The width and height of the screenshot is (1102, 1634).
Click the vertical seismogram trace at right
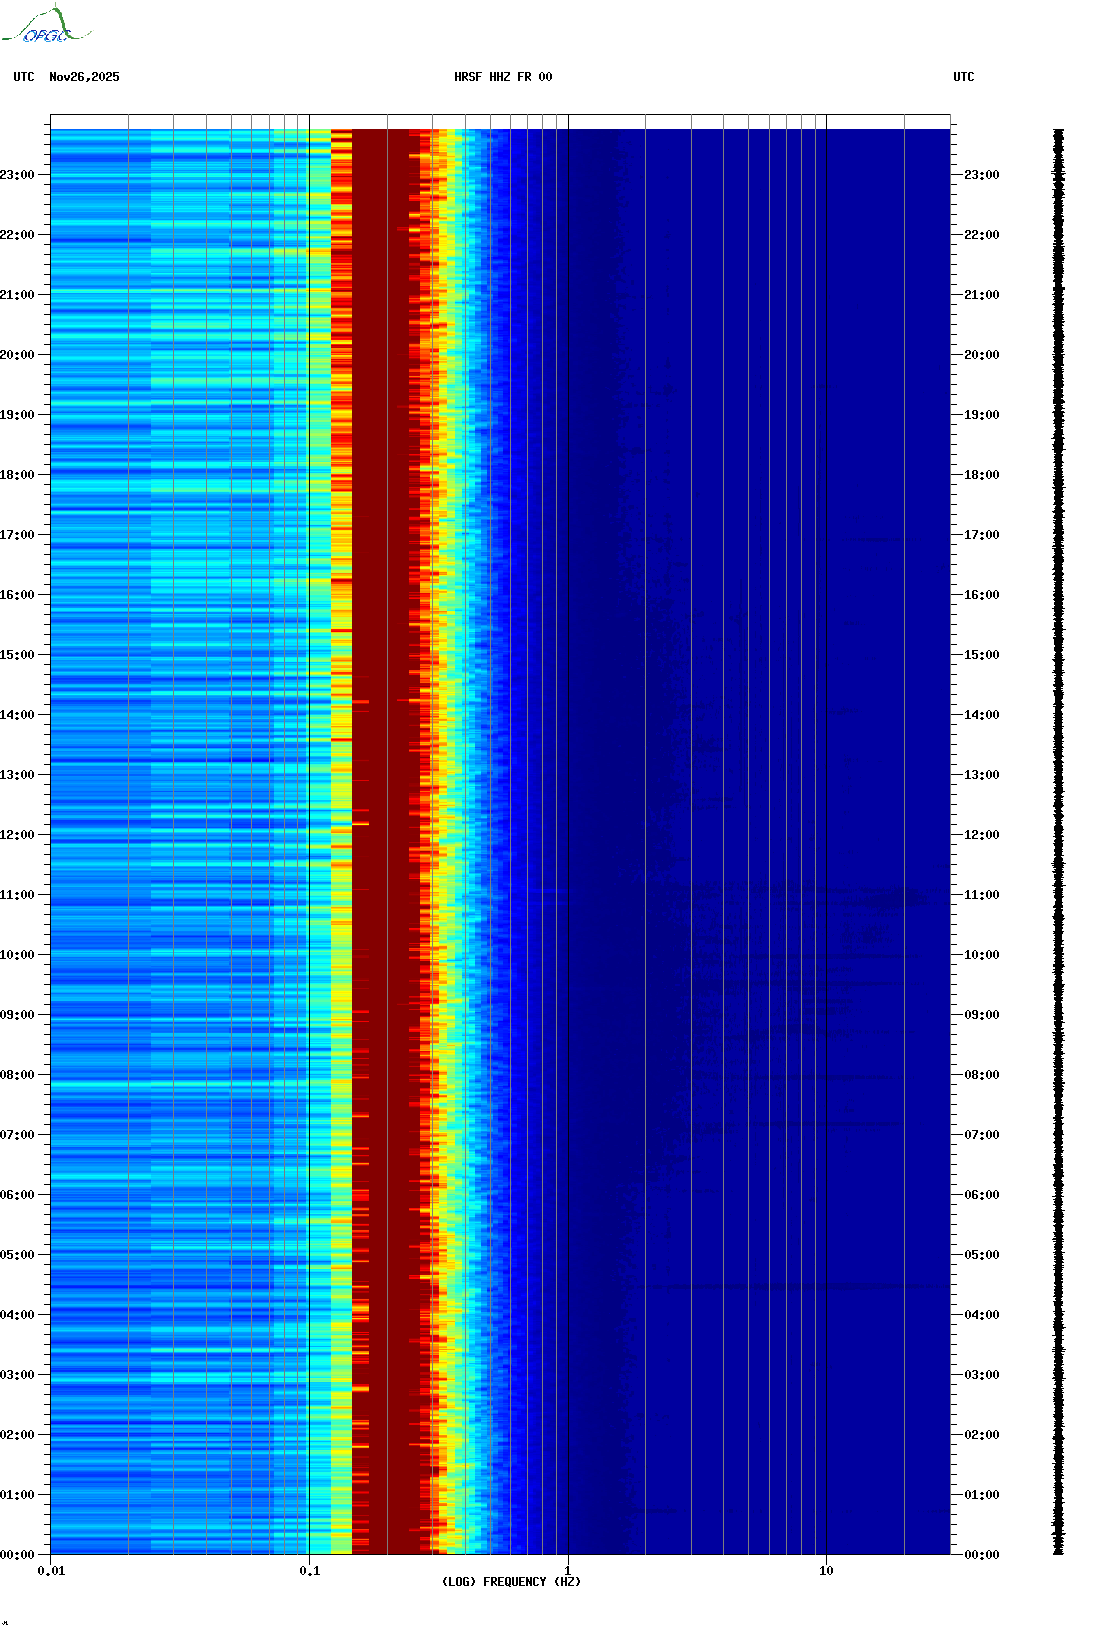click(x=1058, y=840)
